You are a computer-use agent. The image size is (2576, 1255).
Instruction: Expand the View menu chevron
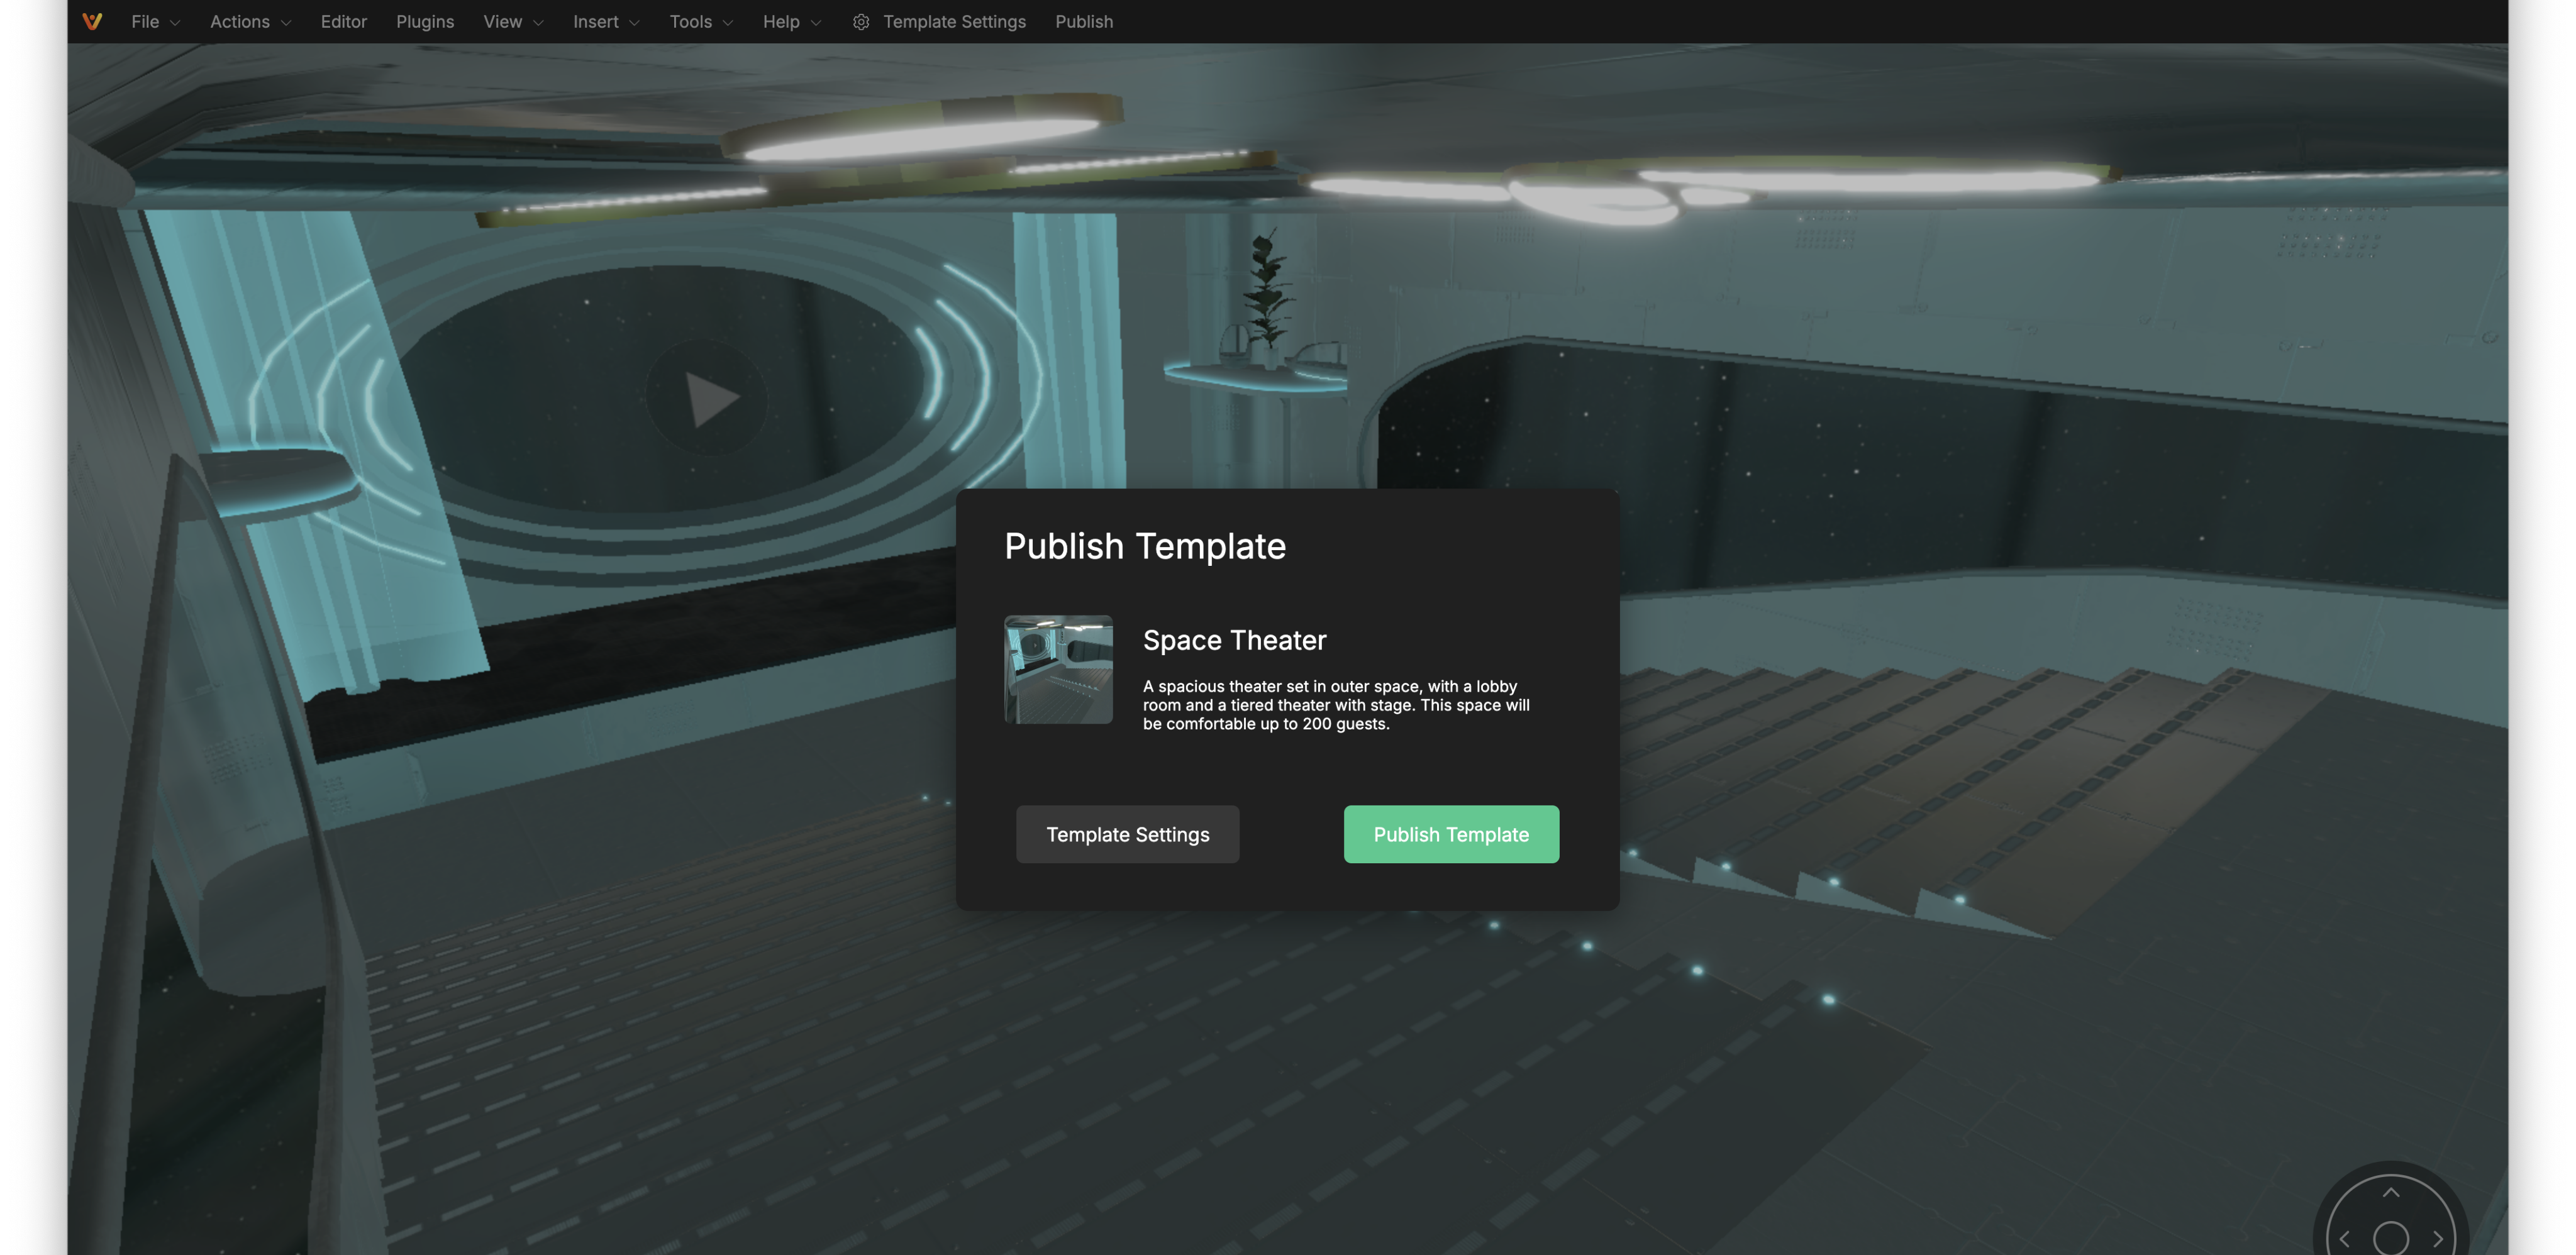click(538, 22)
